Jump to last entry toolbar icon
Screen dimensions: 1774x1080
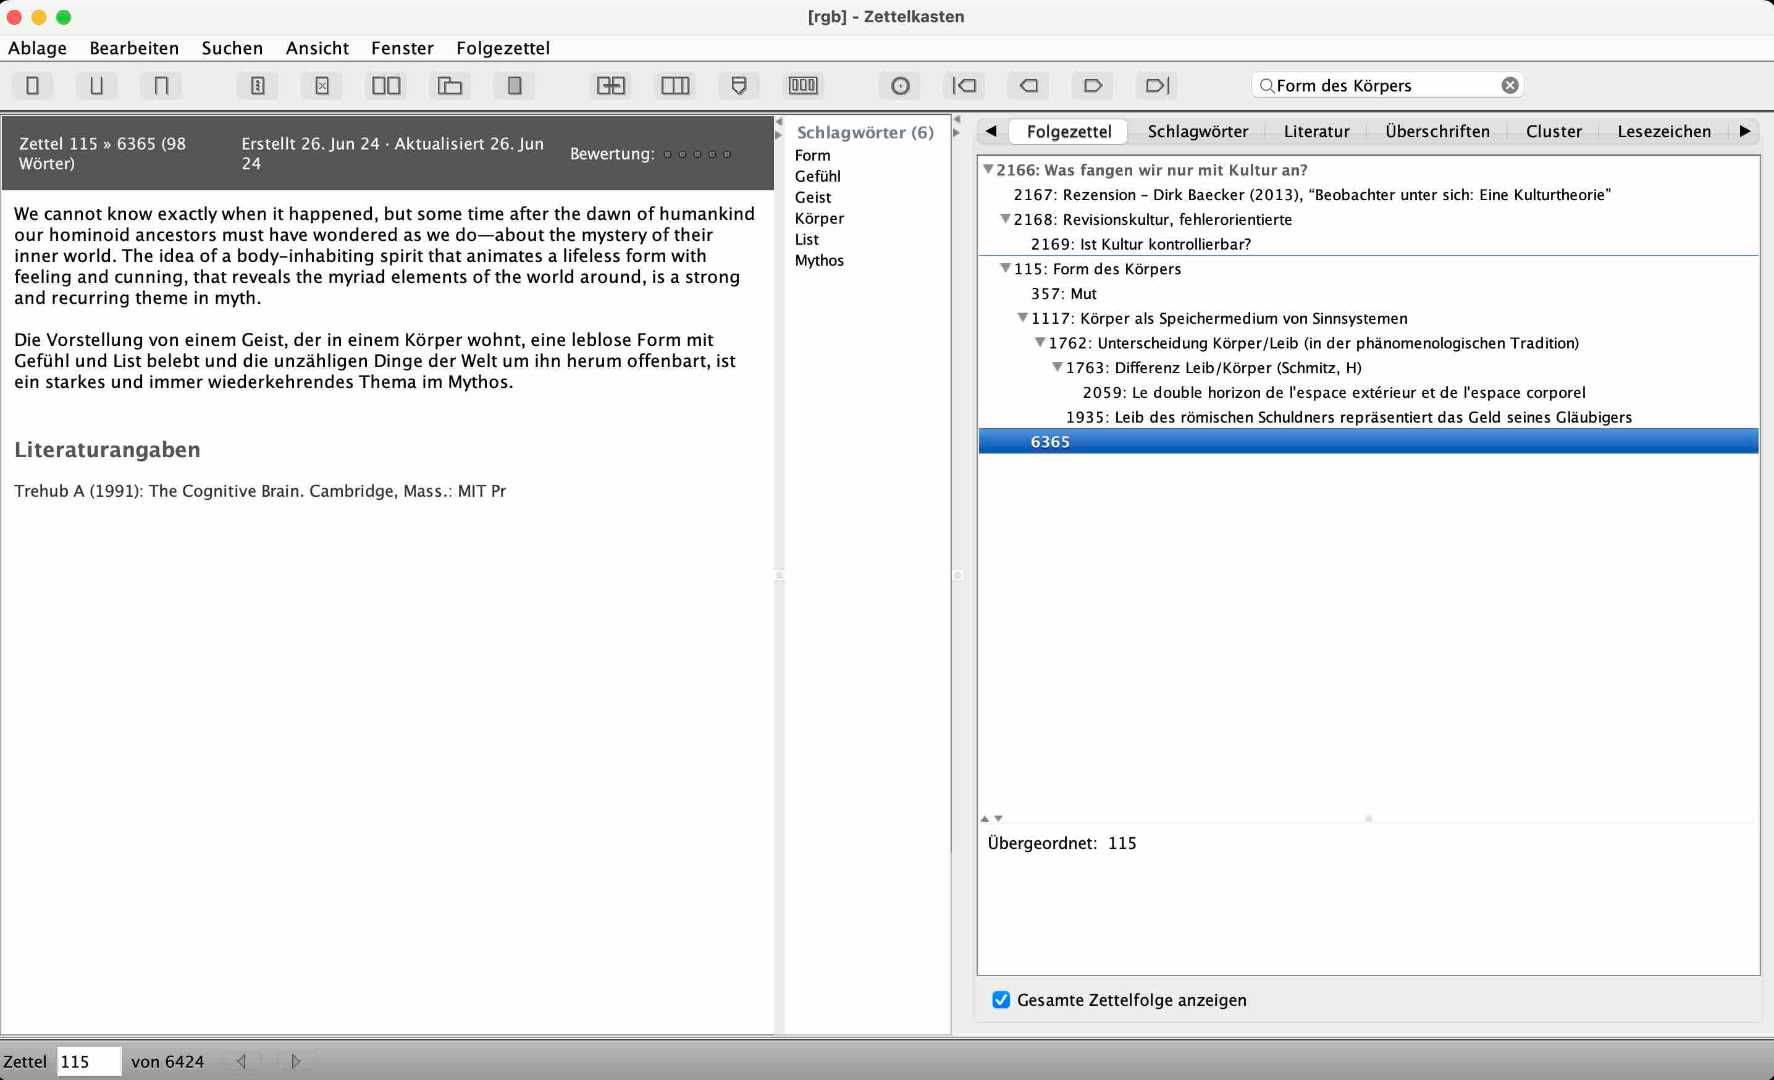click(1157, 86)
